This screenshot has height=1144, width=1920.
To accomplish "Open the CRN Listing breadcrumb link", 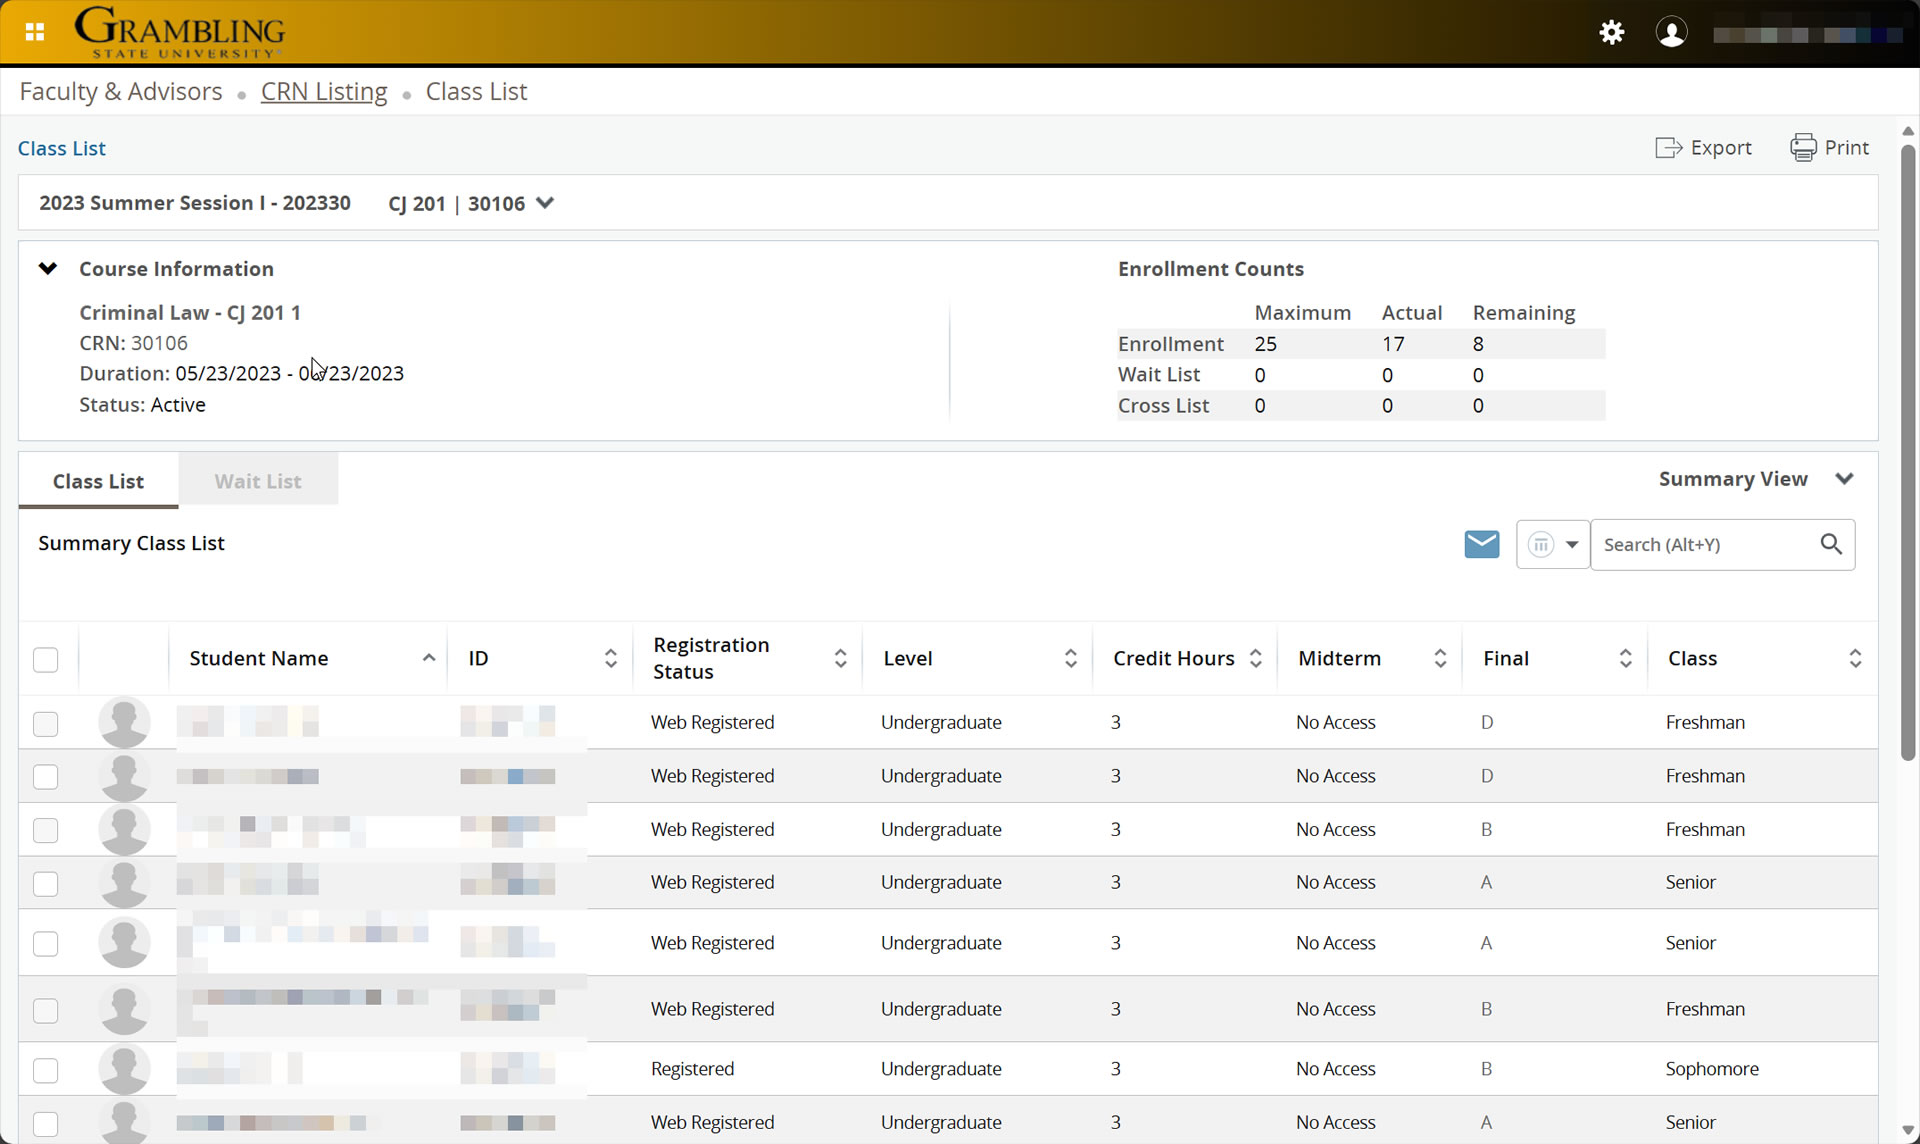I will (324, 91).
